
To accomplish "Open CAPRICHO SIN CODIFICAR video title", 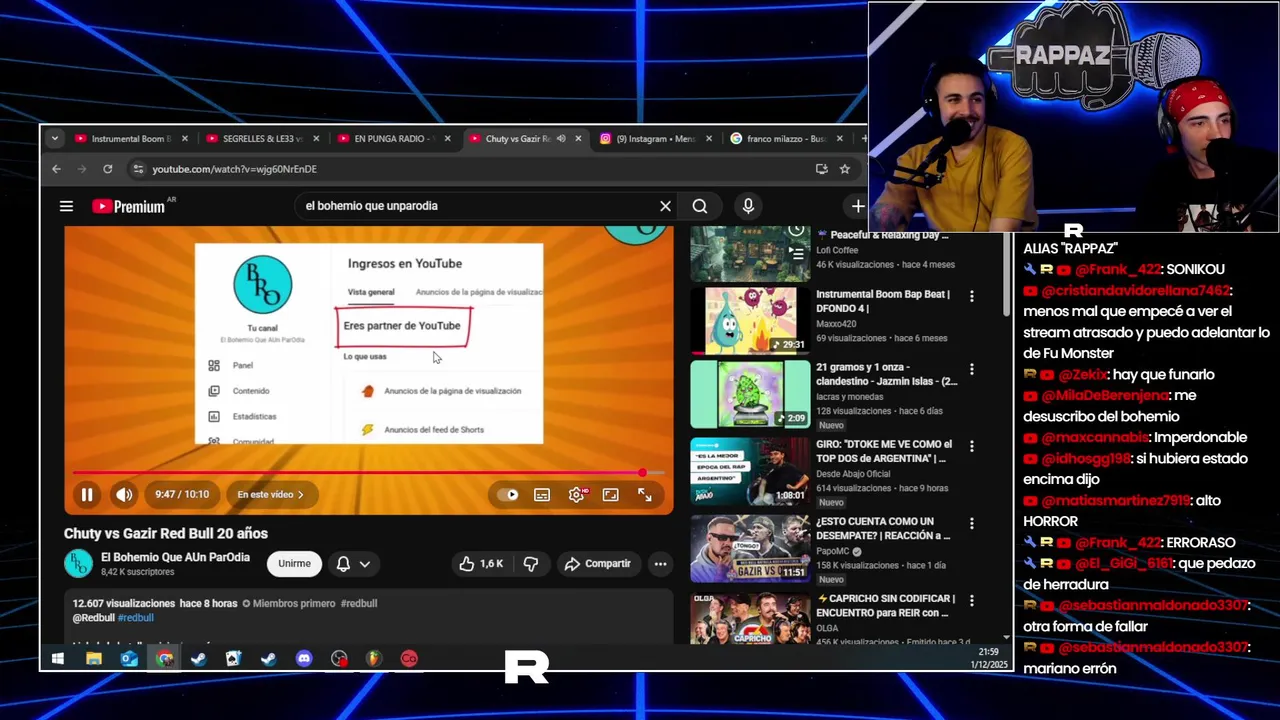I will 883,605.
